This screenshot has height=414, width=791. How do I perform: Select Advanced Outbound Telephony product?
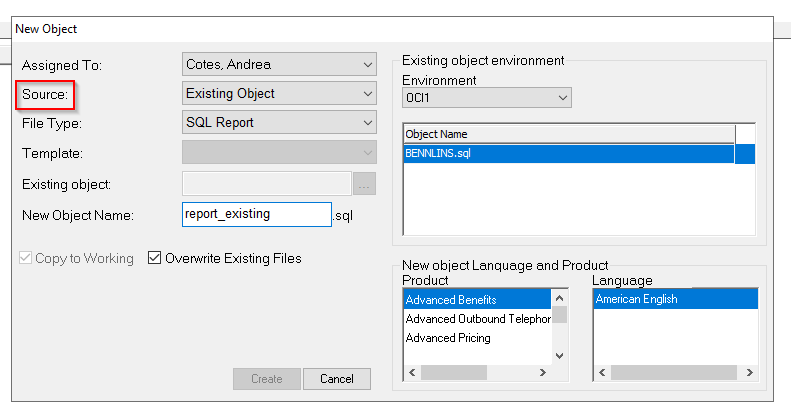click(476, 319)
